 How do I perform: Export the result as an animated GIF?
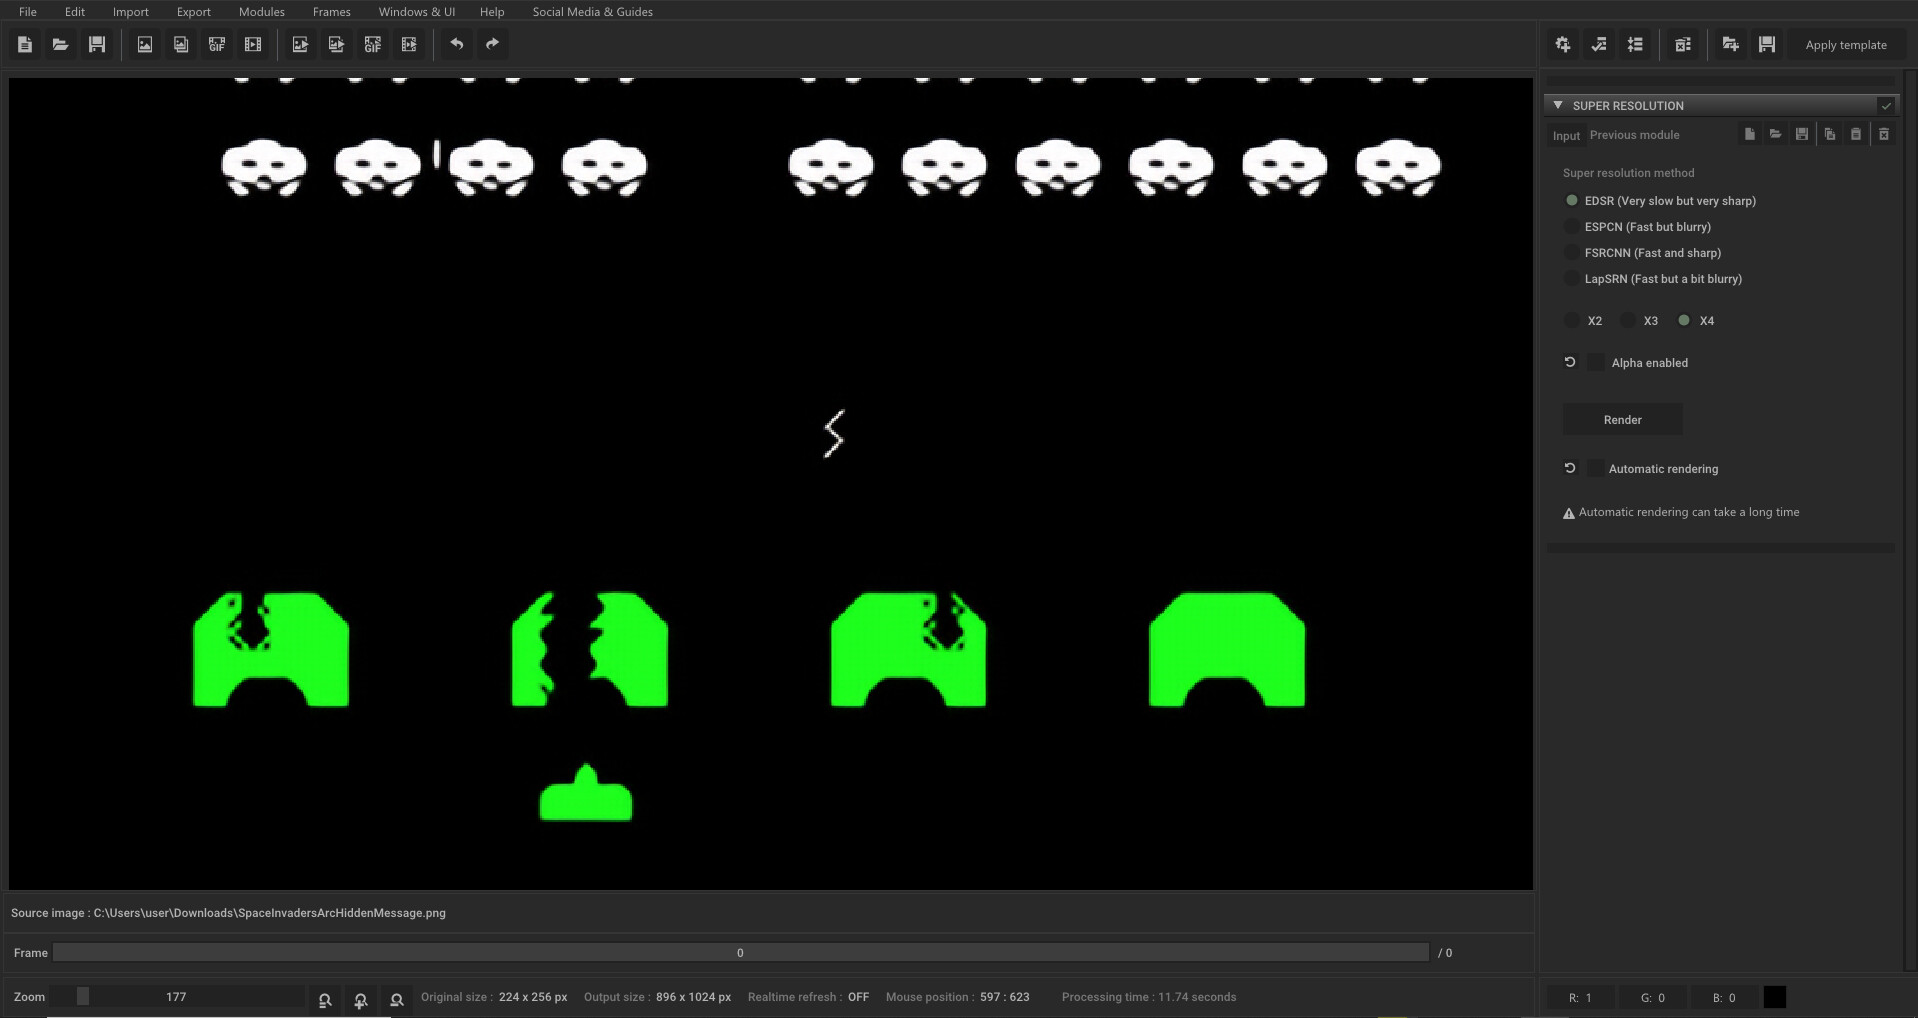pos(373,44)
